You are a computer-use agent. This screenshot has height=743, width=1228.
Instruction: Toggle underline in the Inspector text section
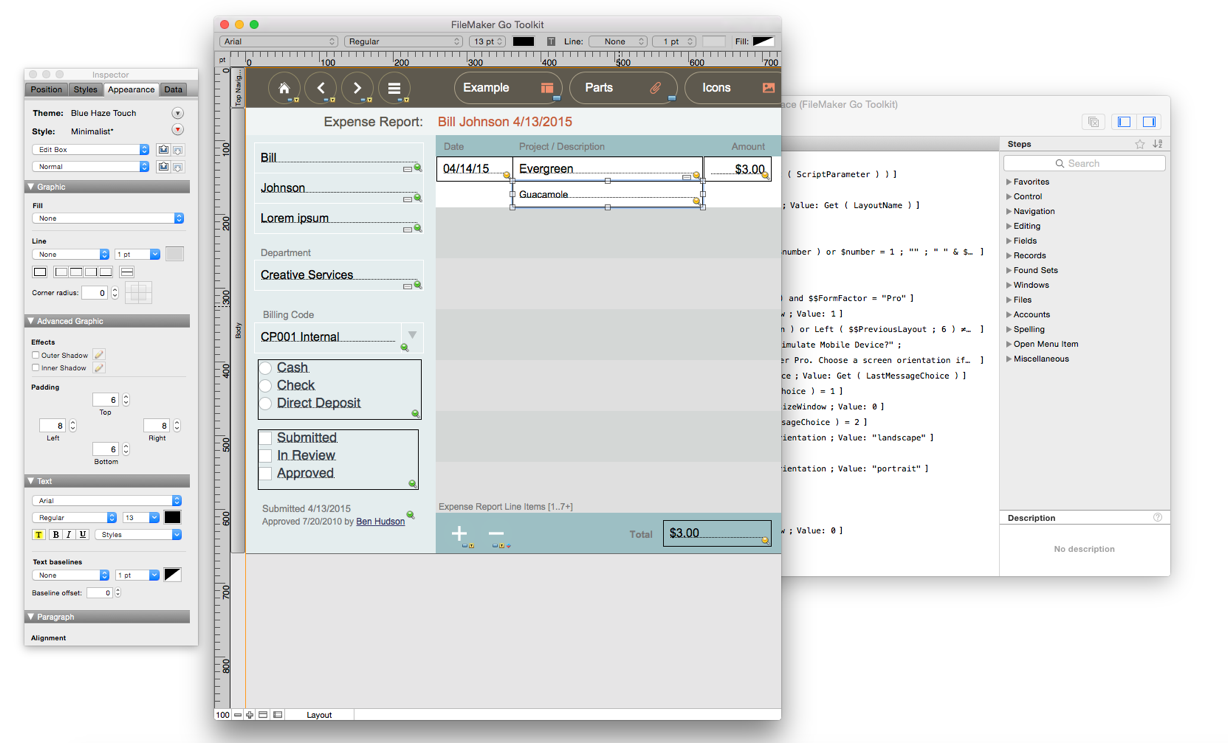tap(83, 535)
